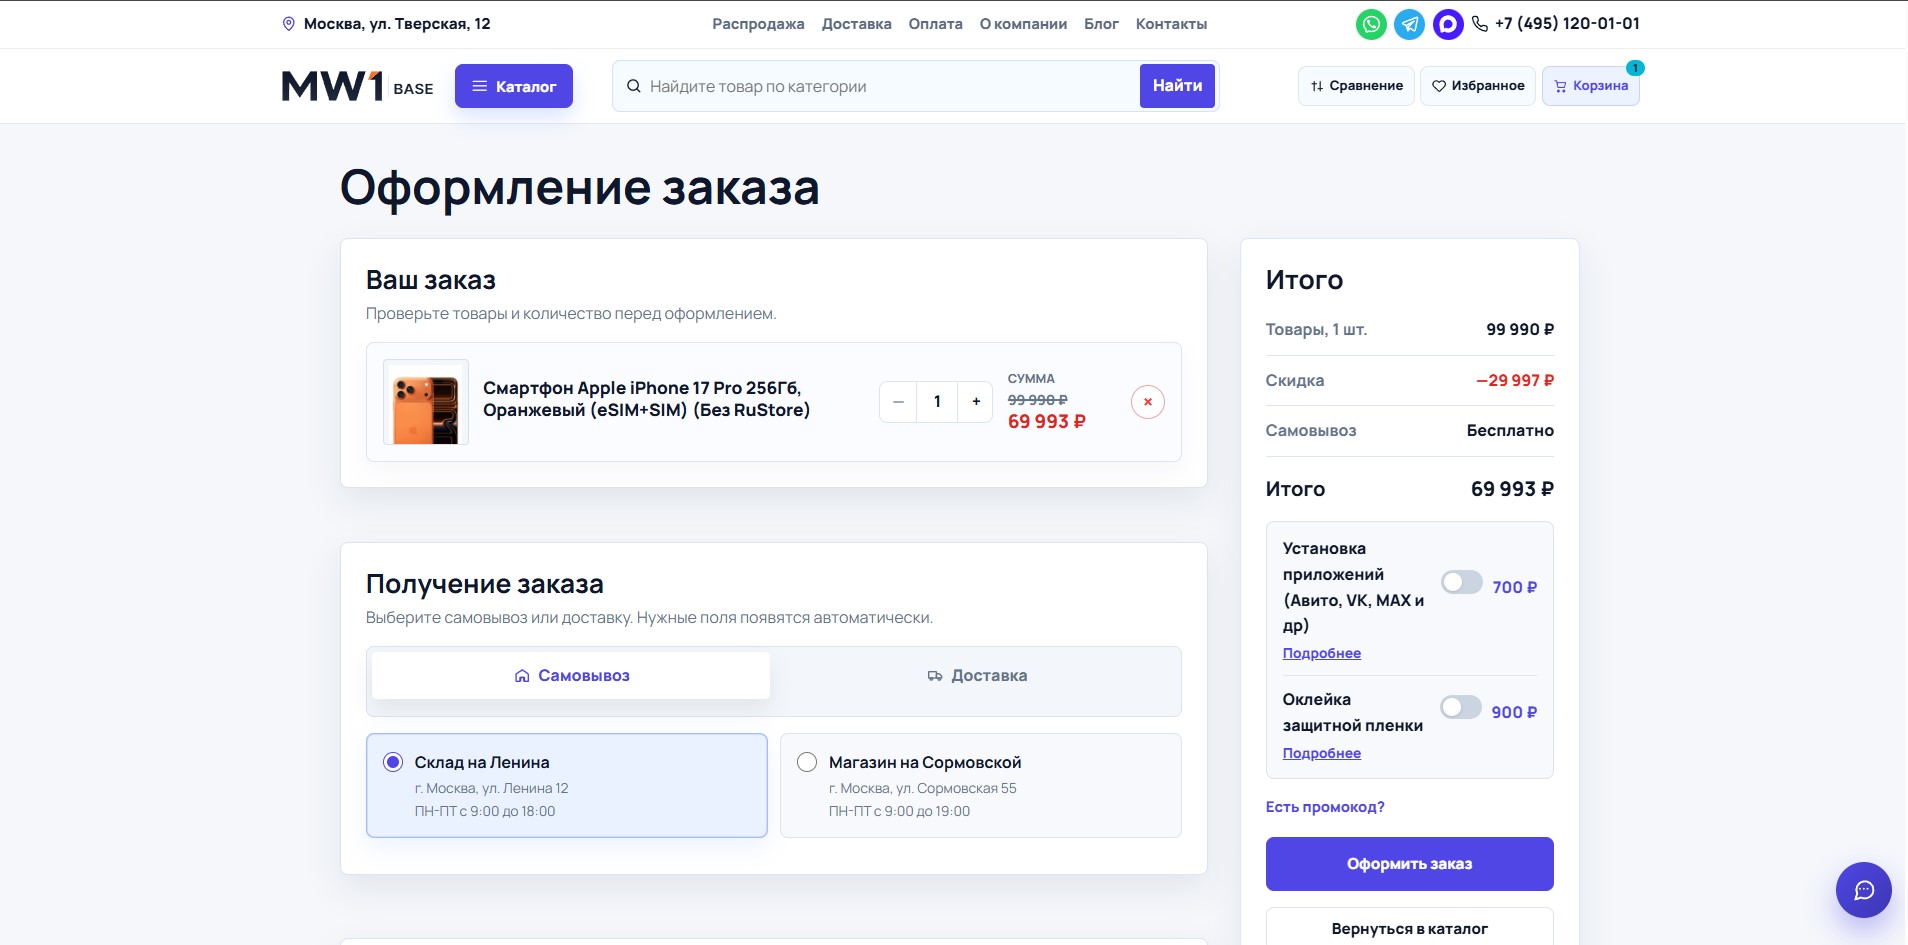Switch to Доставка tab

click(x=977, y=676)
